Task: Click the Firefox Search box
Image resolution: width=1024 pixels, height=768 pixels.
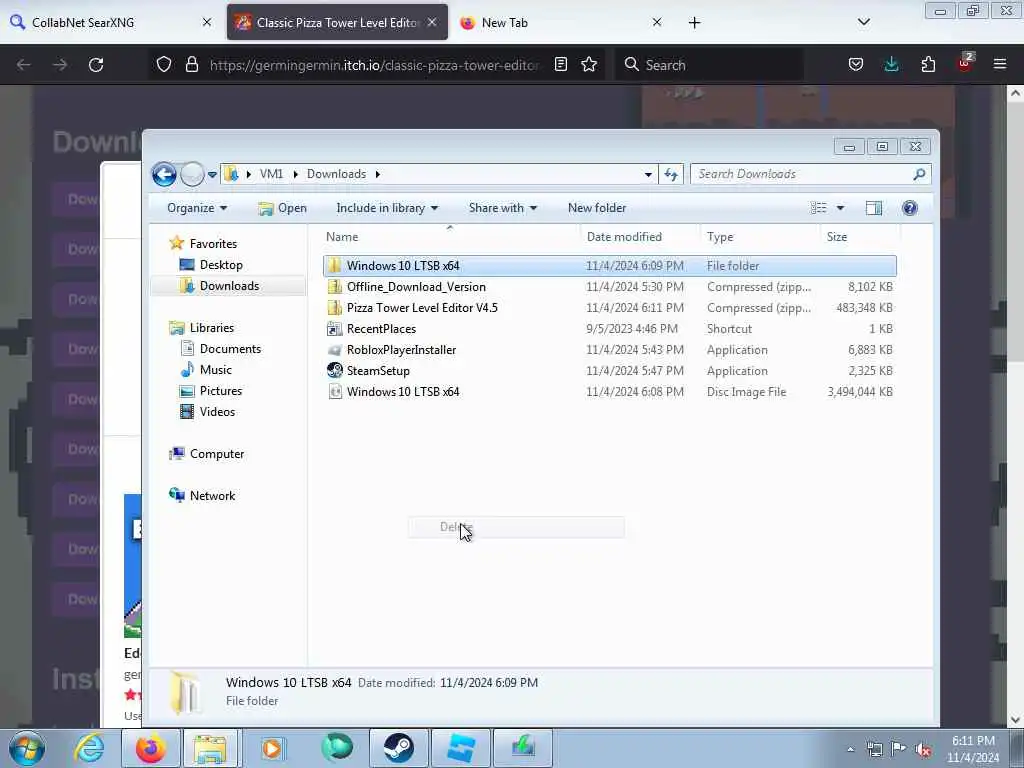Action: click(710, 65)
